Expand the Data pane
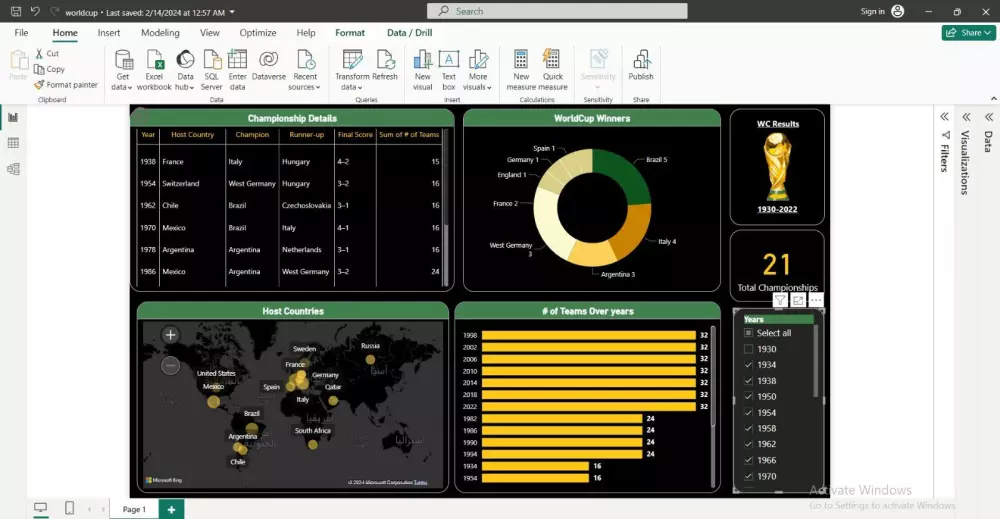 click(x=989, y=117)
